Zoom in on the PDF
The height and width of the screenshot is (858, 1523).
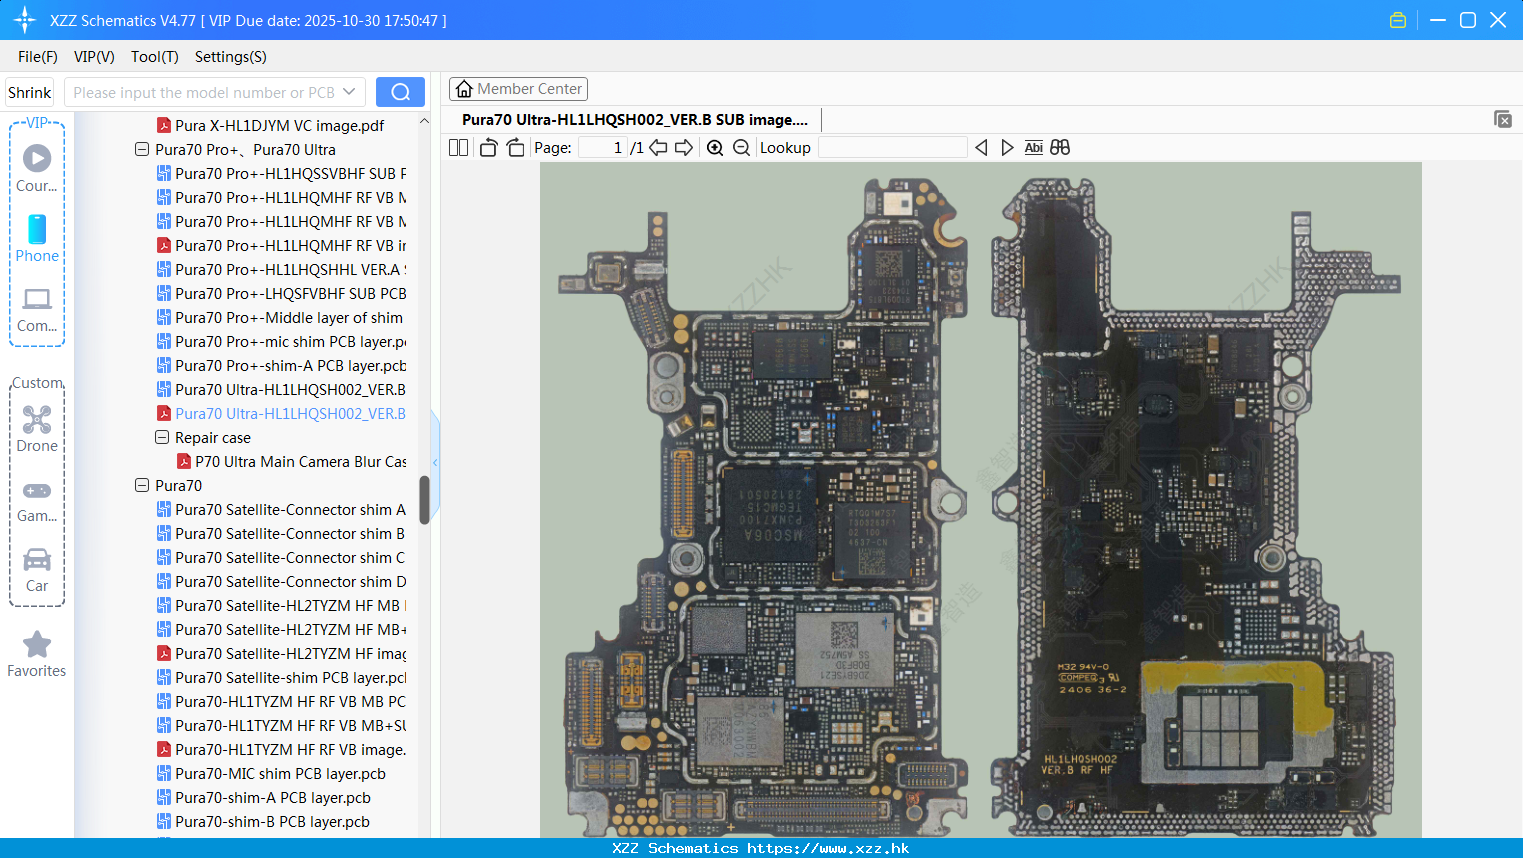point(715,147)
